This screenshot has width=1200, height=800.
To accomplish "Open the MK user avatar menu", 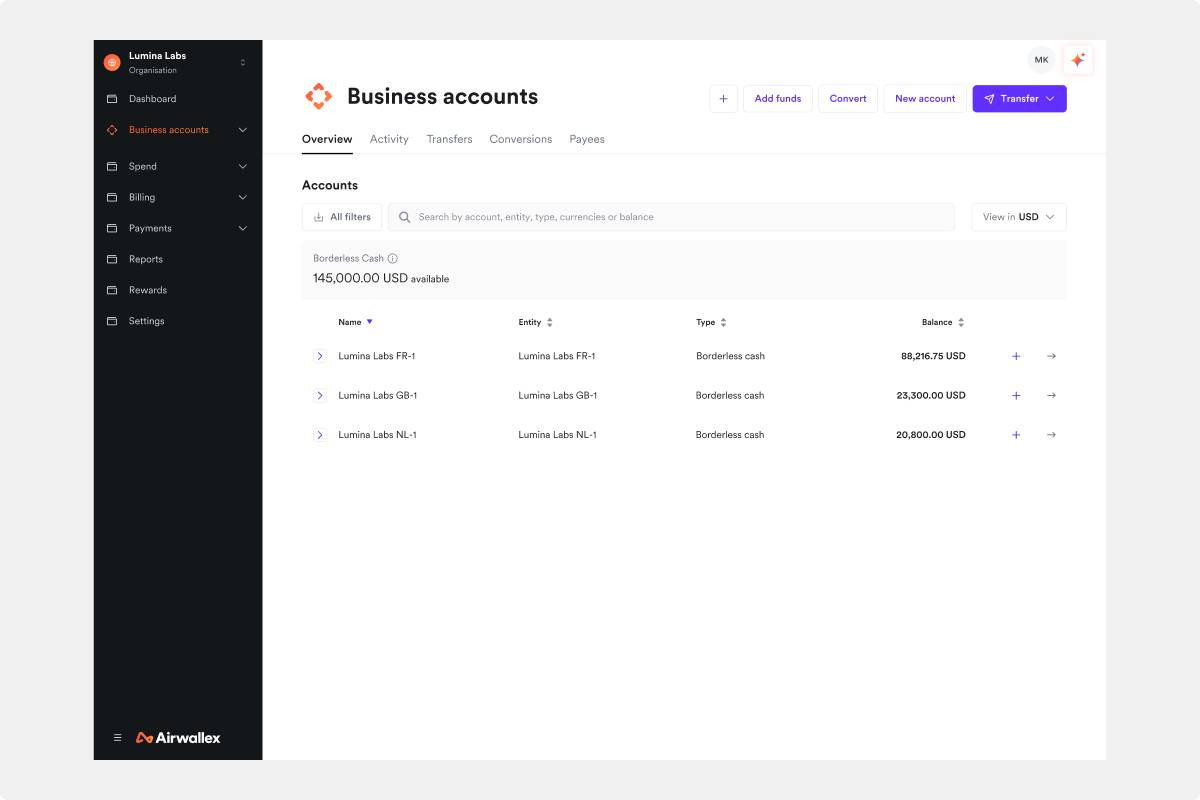I will click(x=1042, y=60).
